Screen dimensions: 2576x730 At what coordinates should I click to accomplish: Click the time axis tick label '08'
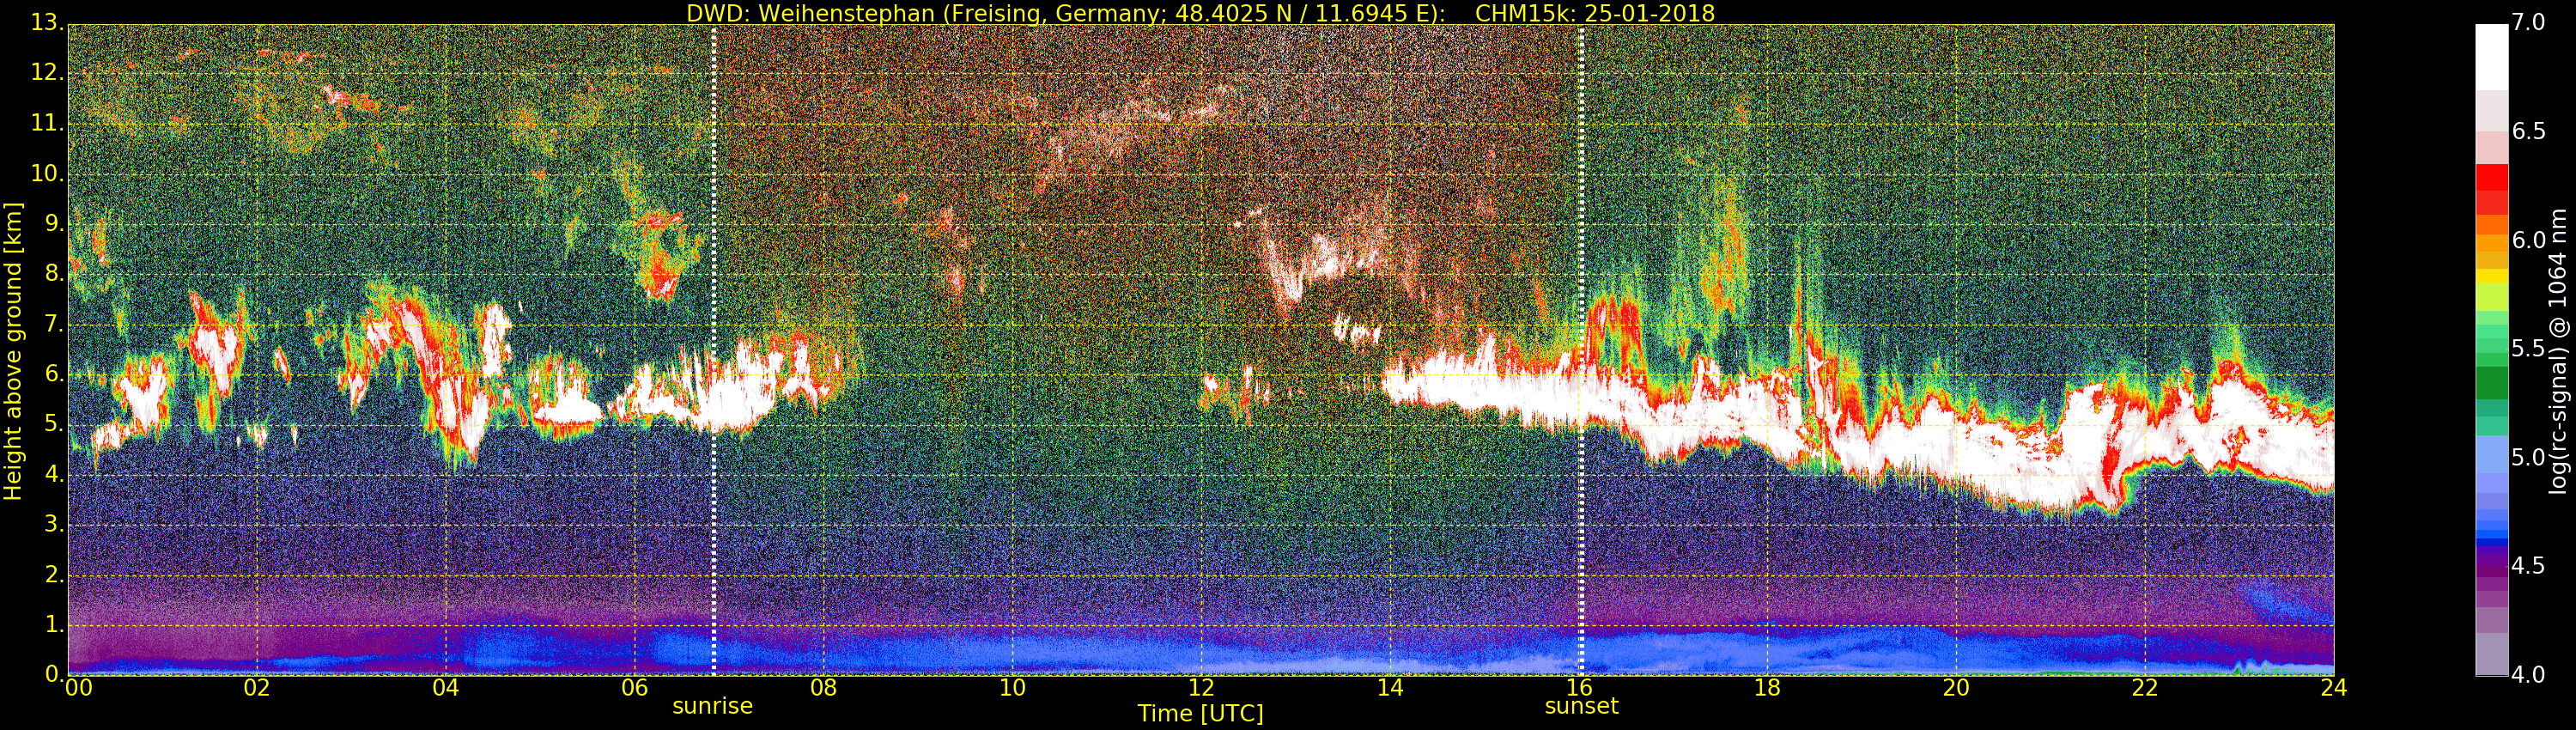824,688
